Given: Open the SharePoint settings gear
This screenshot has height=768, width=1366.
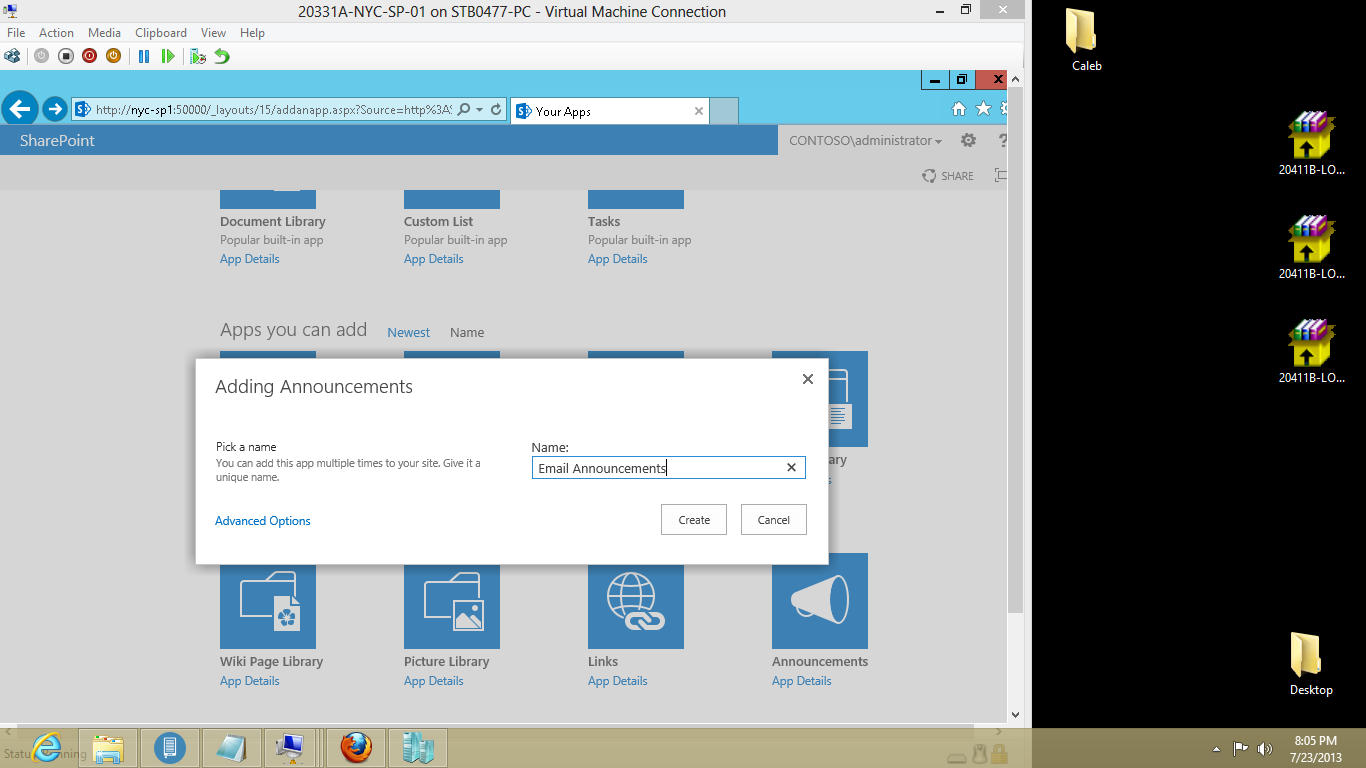Looking at the screenshot, I should (x=968, y=141).
